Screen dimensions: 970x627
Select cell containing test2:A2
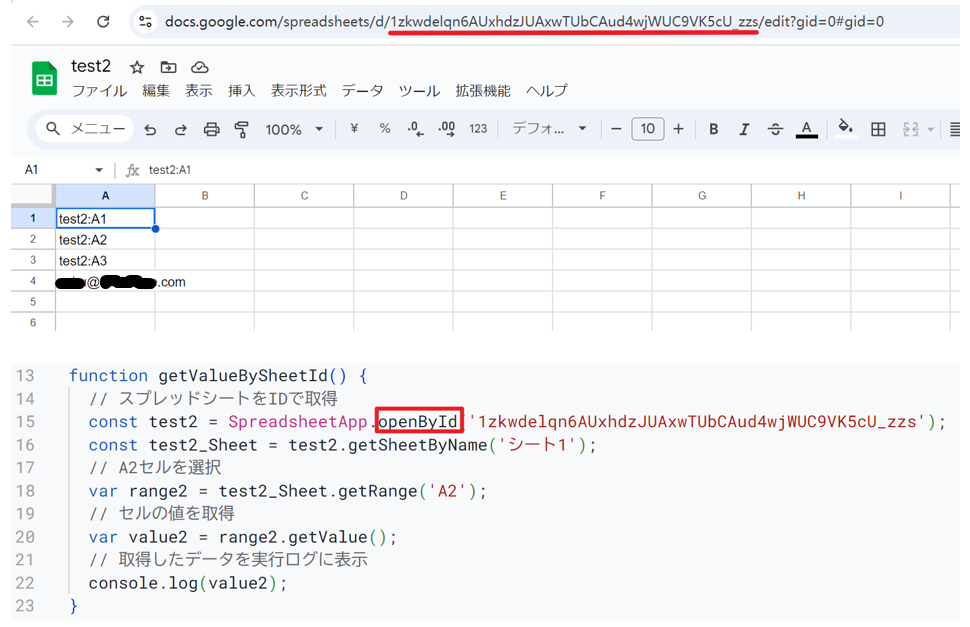coord(105,239)
